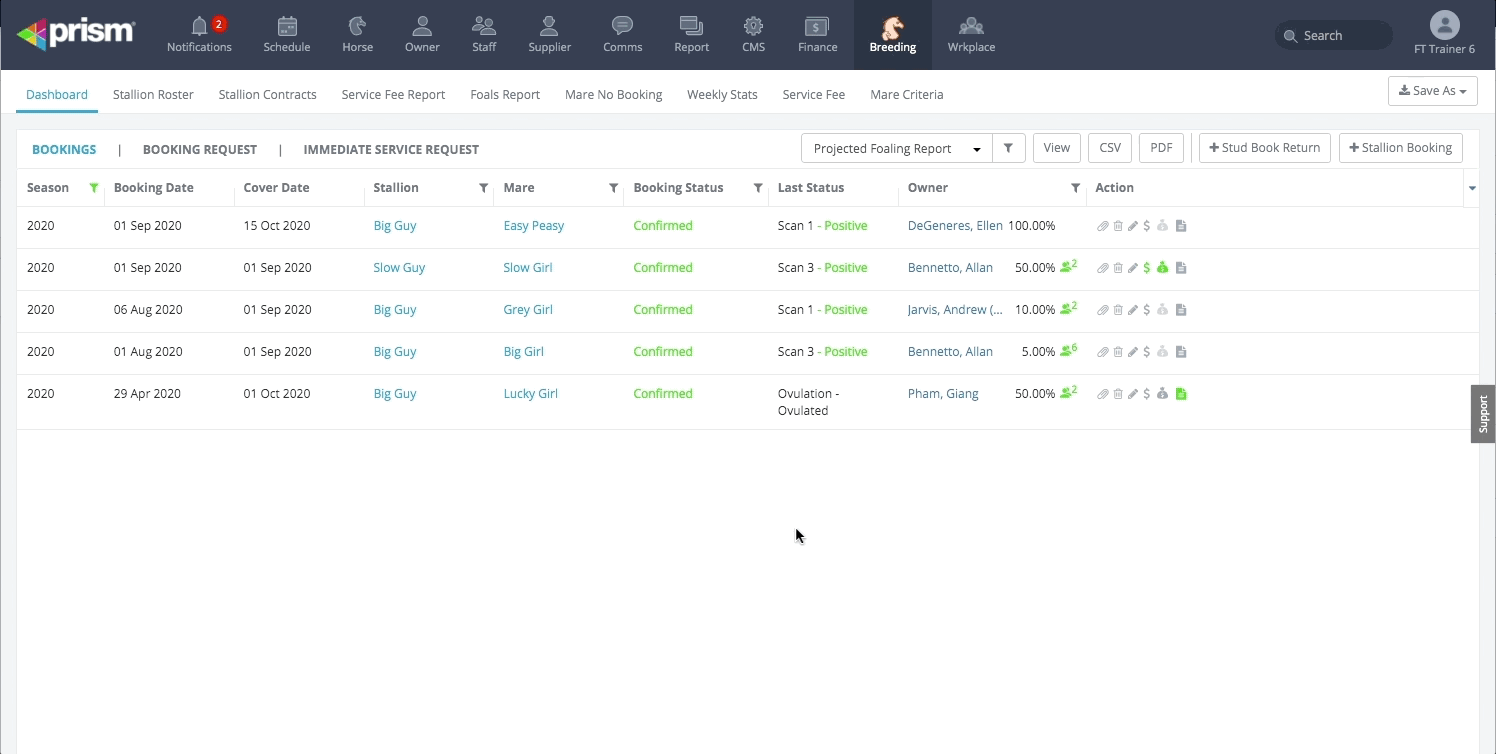Delete the Slow Girl booking via trash icon
Viewport: 1496px width, 754px height.
point(1118,268)
